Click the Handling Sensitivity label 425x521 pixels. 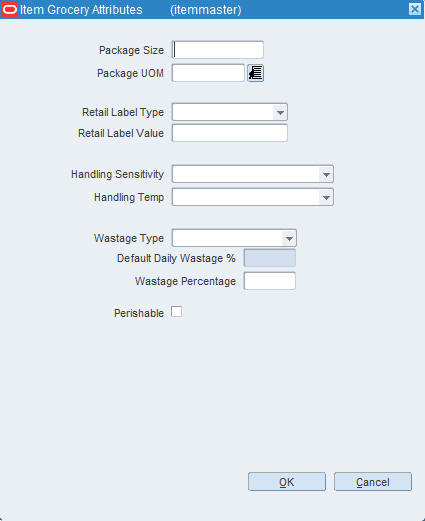[x=117, y=174]
